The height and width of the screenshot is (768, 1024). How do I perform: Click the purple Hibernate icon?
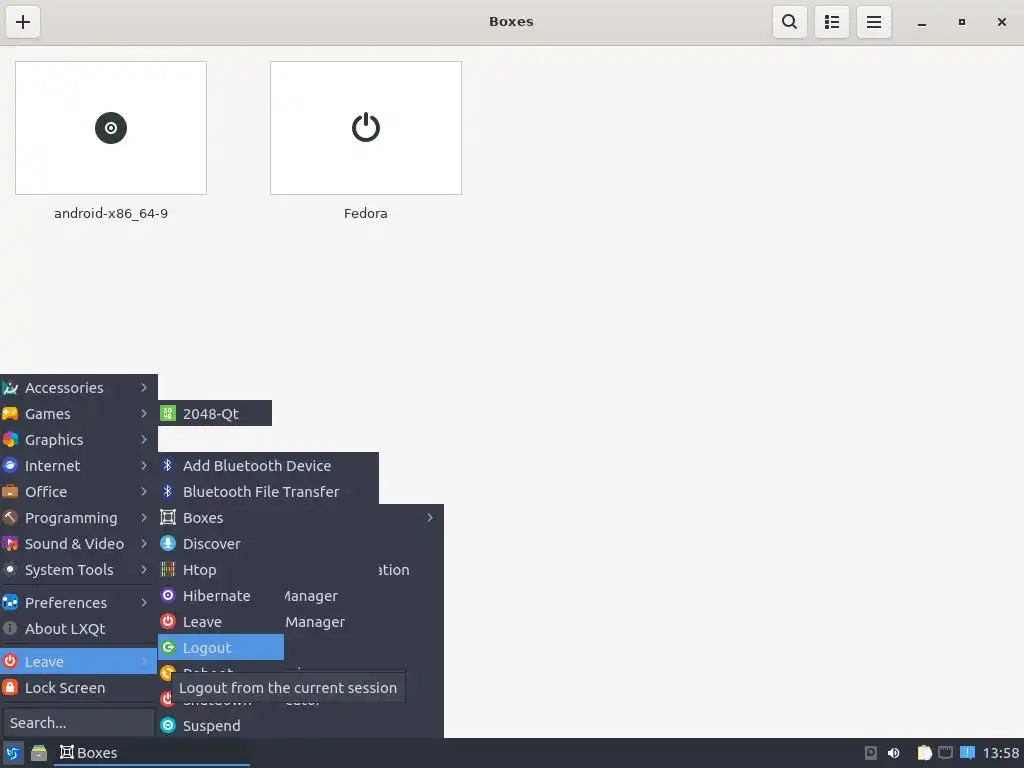[168, 596]
